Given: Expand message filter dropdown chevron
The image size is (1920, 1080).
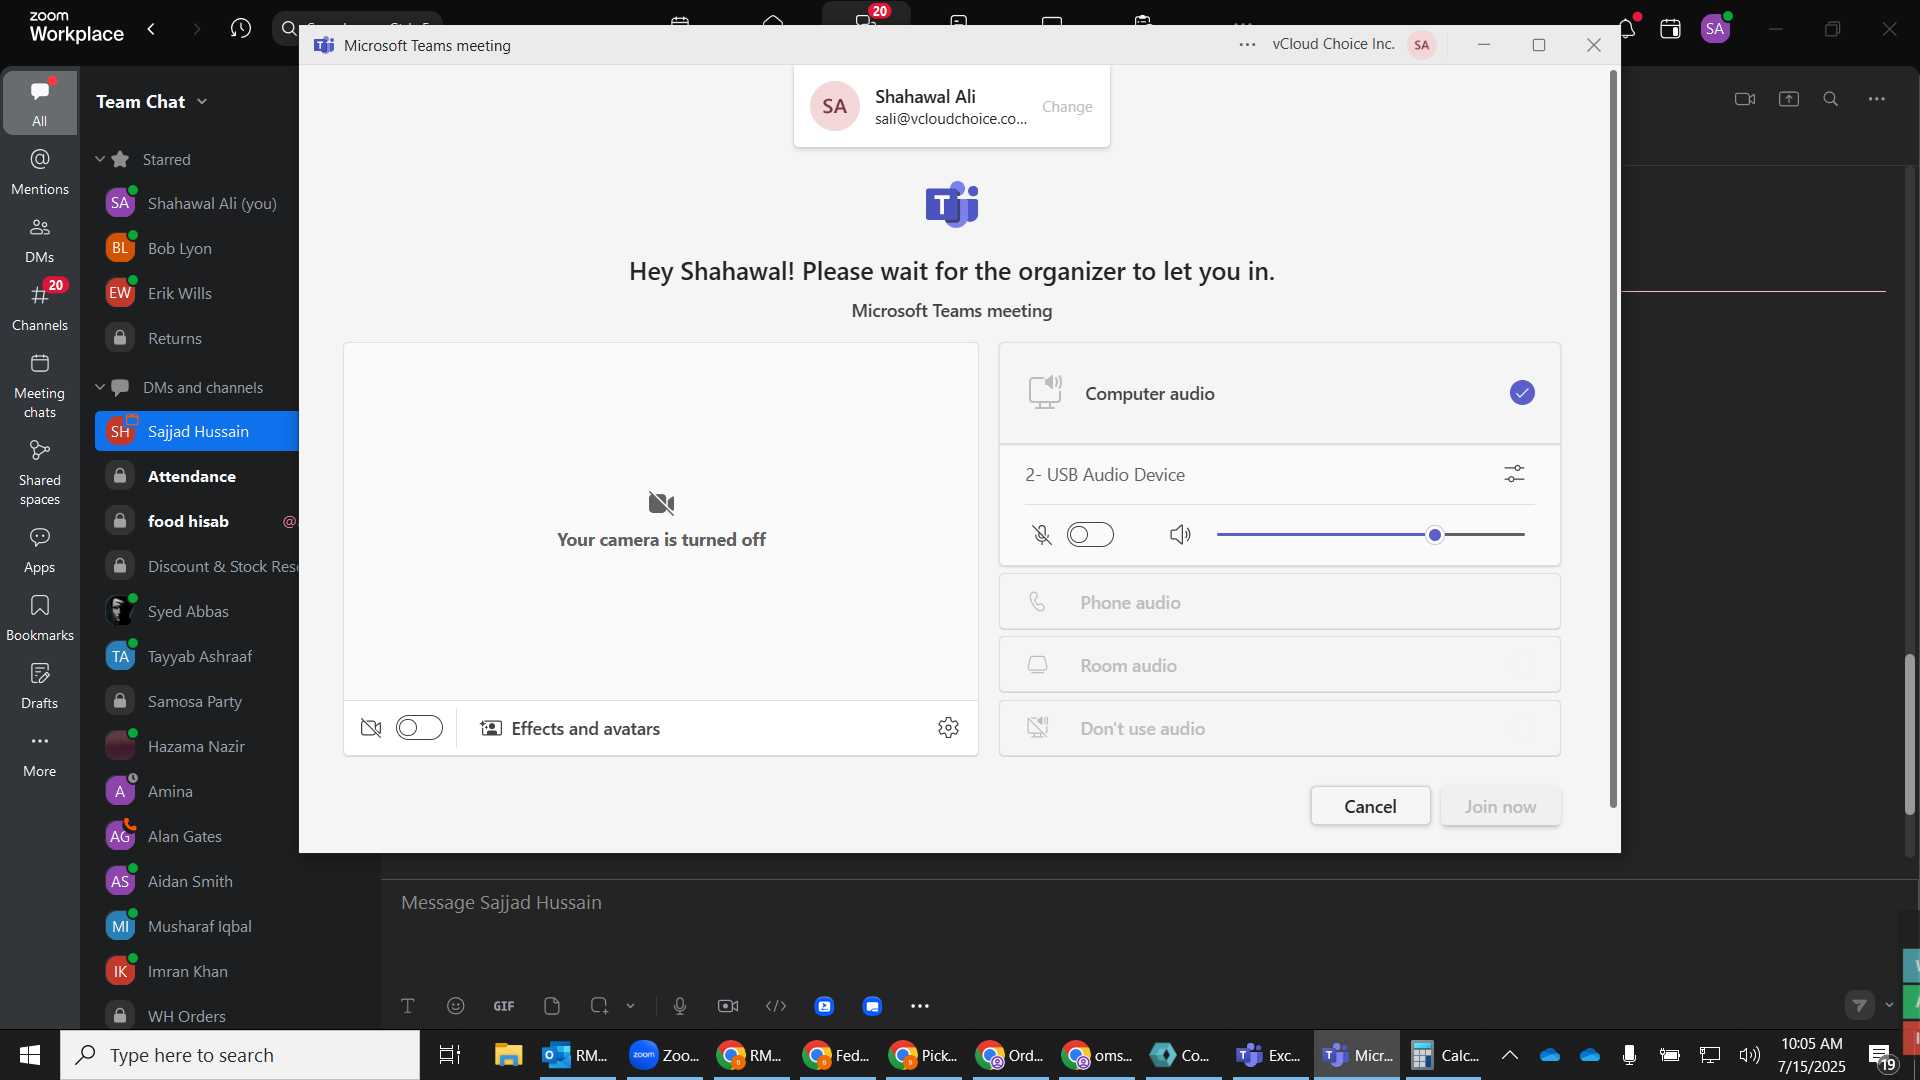Looking at the screenshot, I should (1889, 1005).
